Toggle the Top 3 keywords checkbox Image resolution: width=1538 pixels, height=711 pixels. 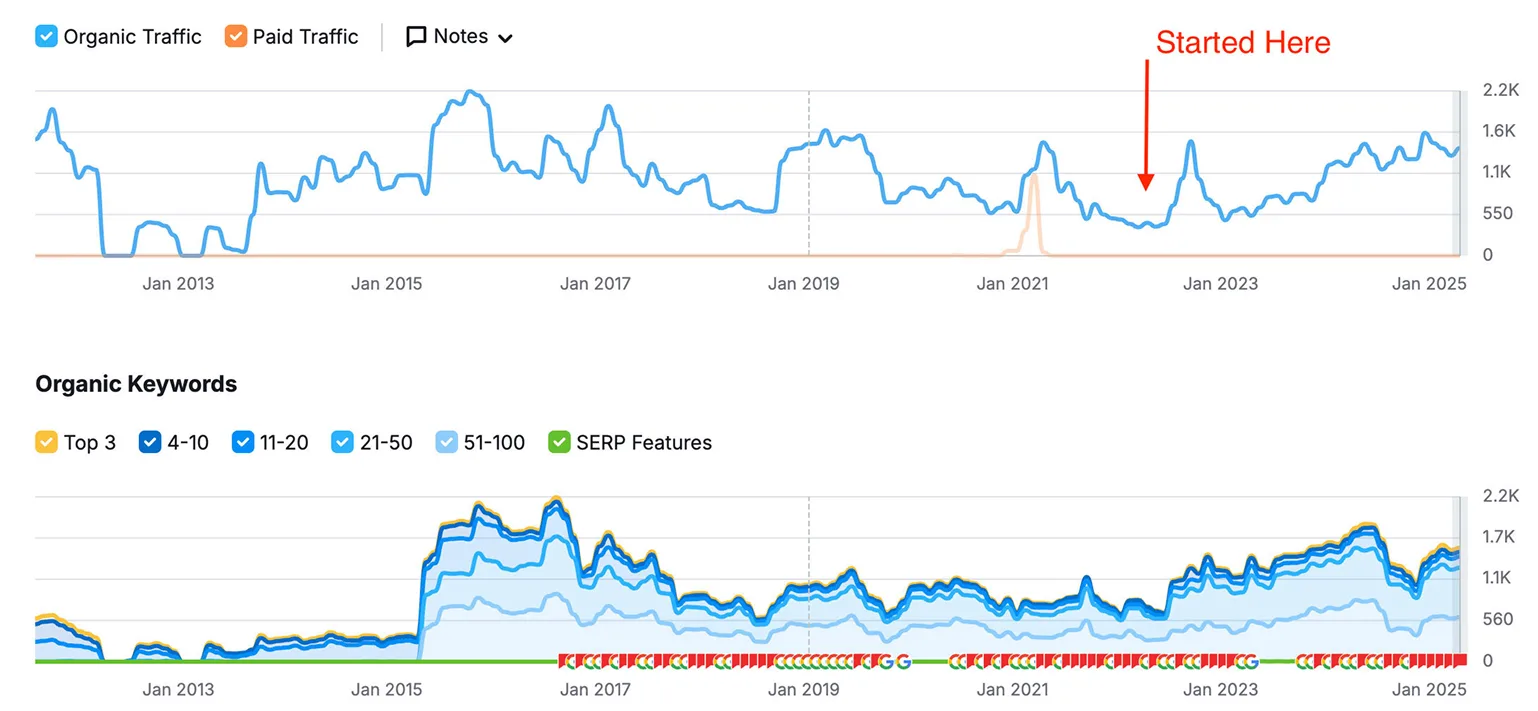pos(45,442)
